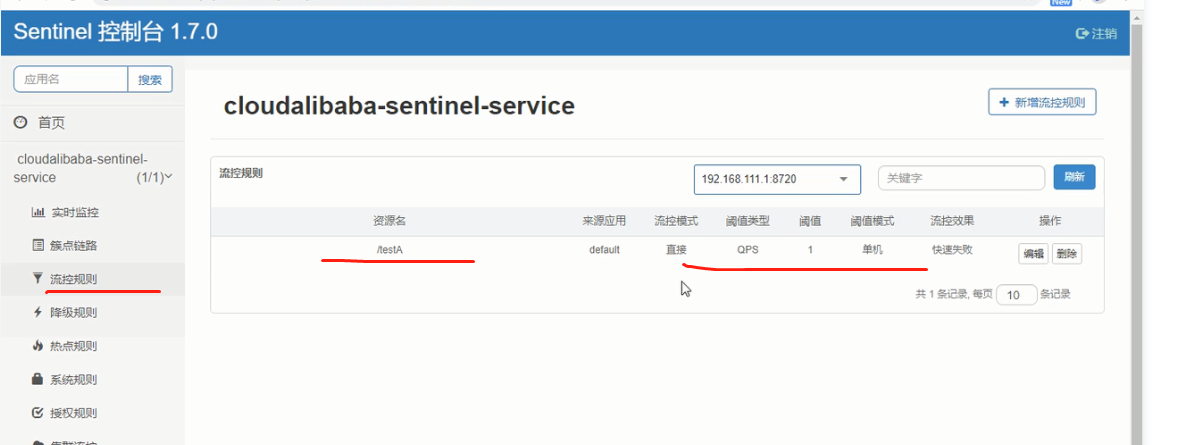Click the 直接 流控模式 cell
This screenshot has height=445, width=1181.
(x=676, y=250)
